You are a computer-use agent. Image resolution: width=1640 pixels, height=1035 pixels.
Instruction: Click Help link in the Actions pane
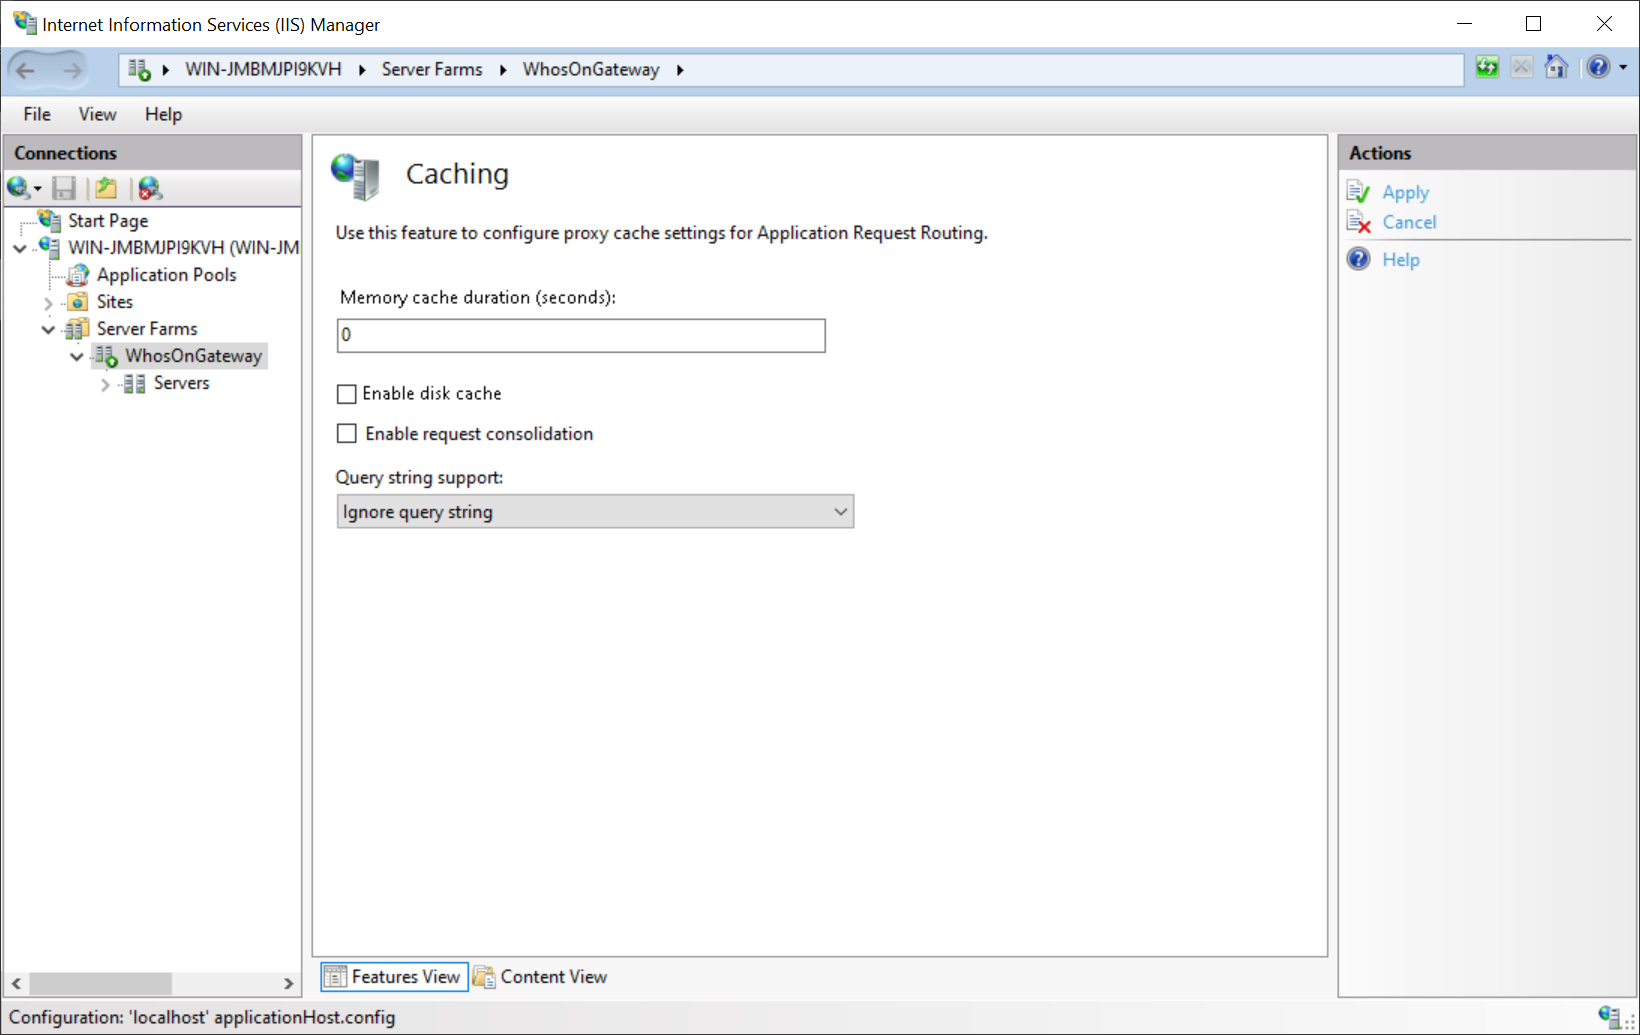click(x=1400, y=259)
